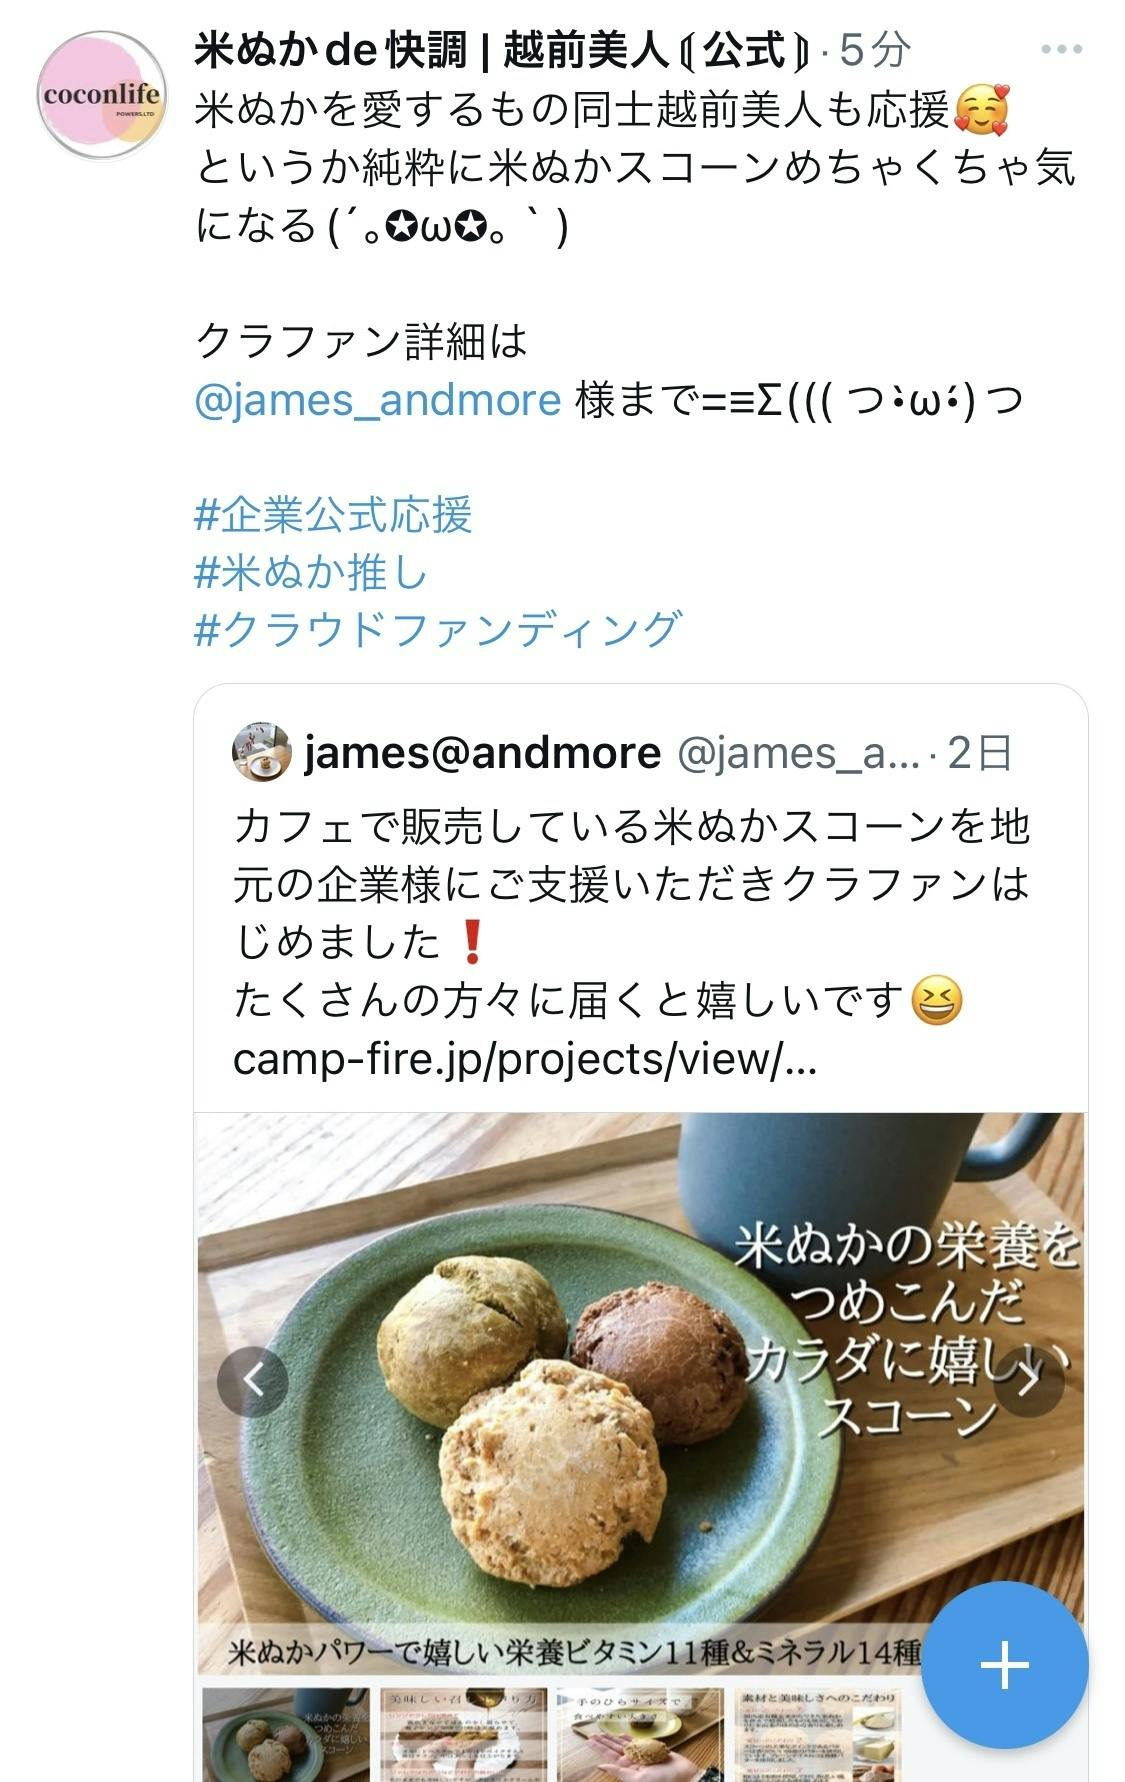Open james@andmore's small profile avatar
The height and width of the screenshot is (1782, 1125).
pos(261,753)
